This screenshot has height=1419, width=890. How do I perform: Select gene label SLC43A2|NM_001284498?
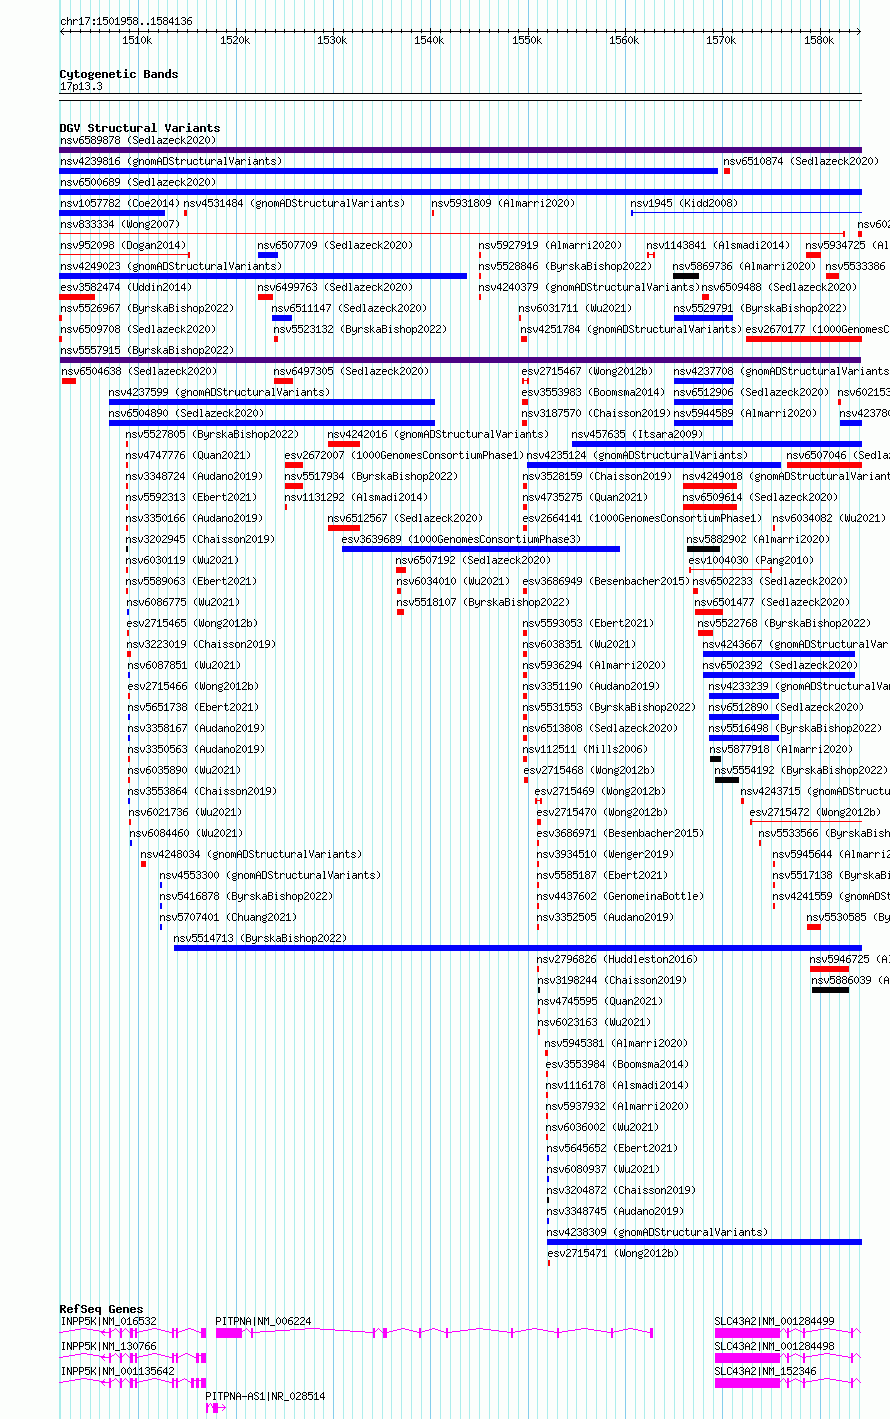pyautogui.click(x=774, y=1346)
